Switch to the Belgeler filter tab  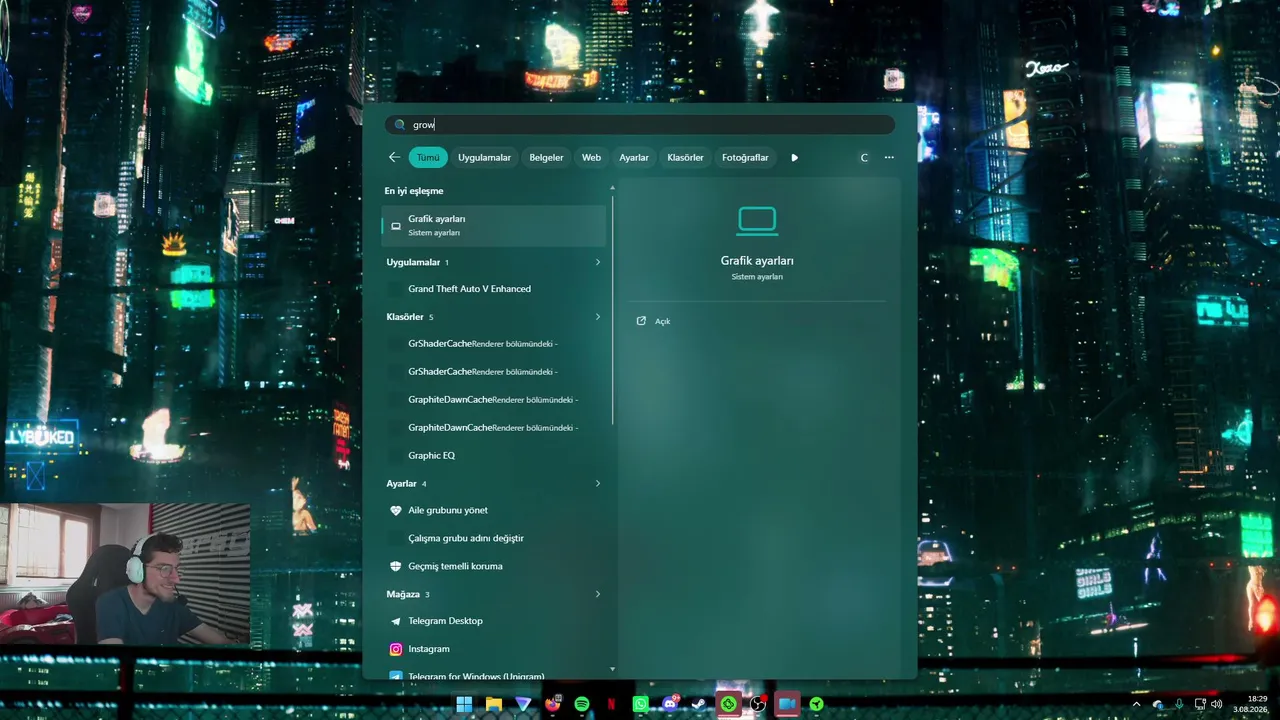(x=546, y=157)
